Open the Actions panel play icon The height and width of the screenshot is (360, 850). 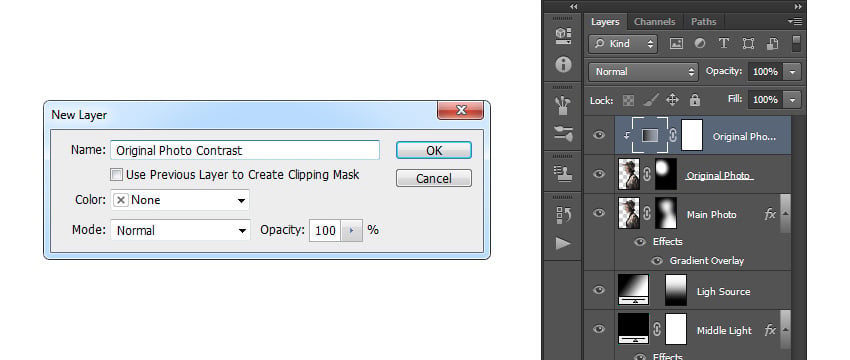[563, 243]
